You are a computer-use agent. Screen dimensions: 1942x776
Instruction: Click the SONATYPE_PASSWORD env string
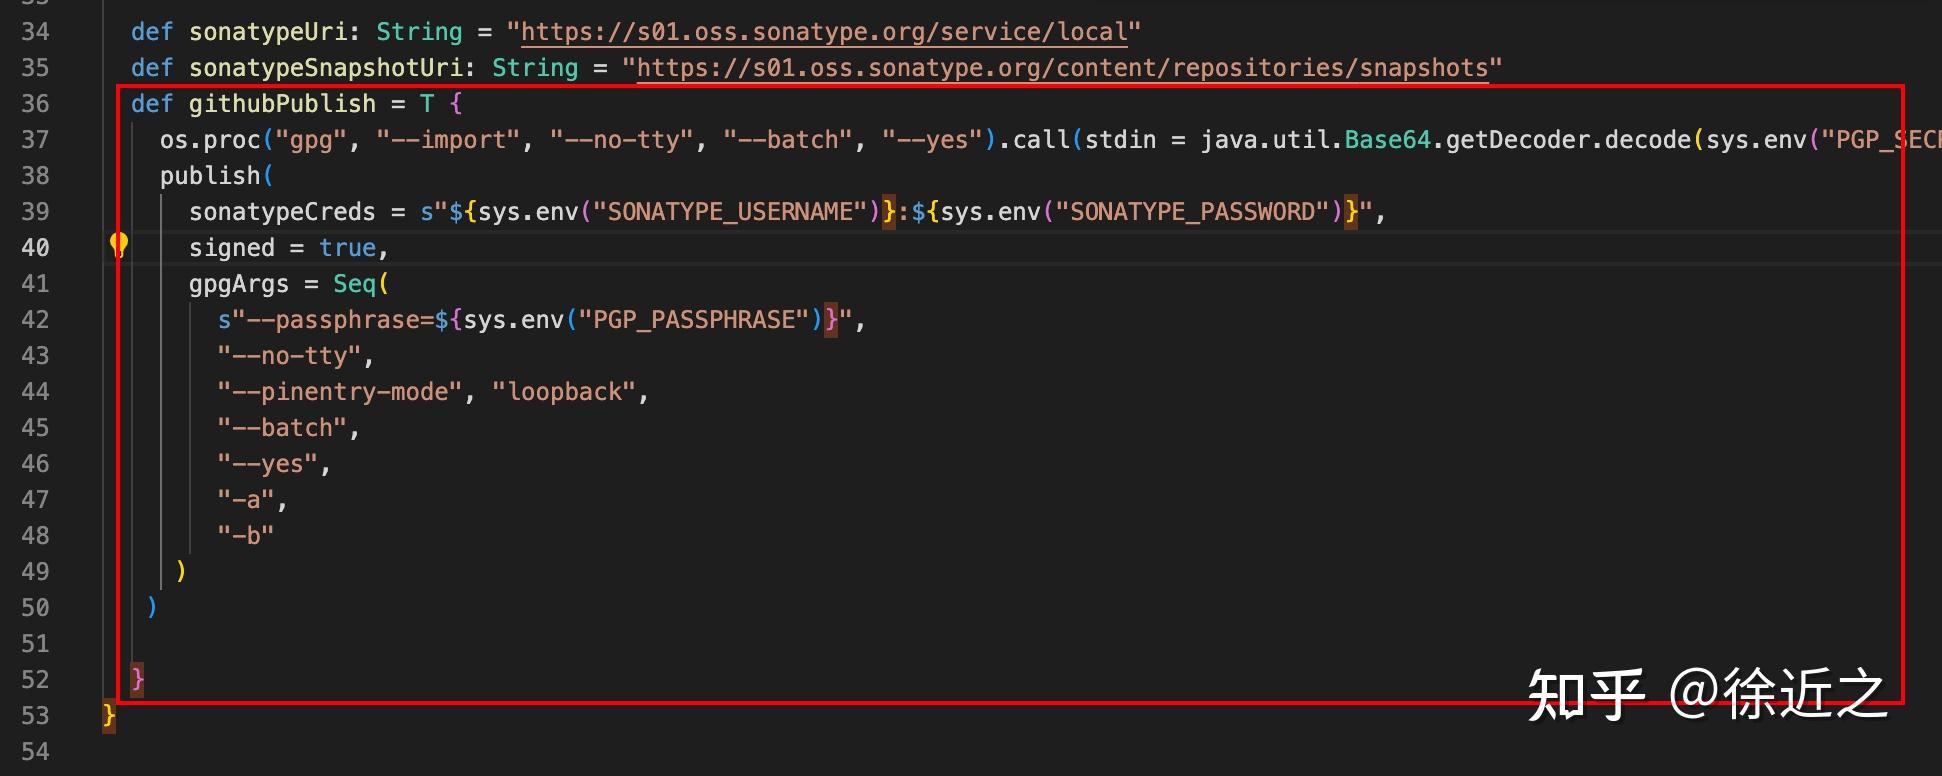pyautogui.click(x=1192, y=212)
